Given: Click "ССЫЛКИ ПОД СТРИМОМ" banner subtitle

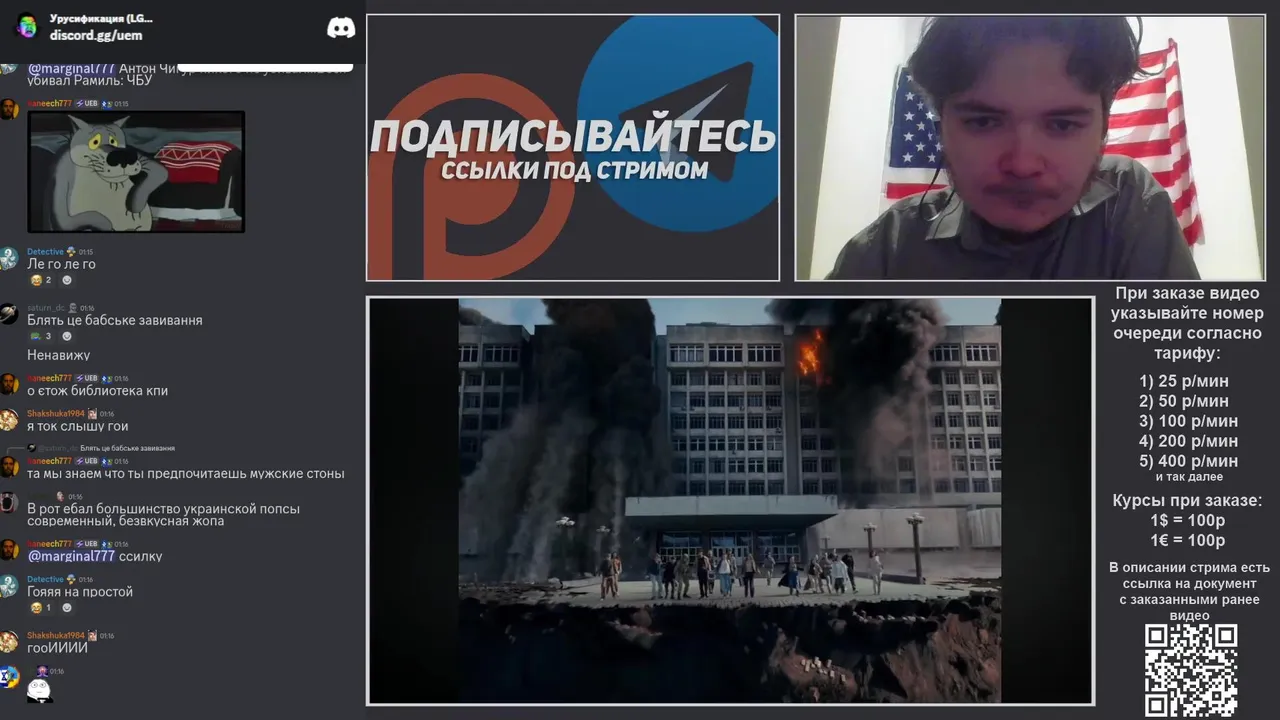Looking at the screenshot, I should pos(574,170).
